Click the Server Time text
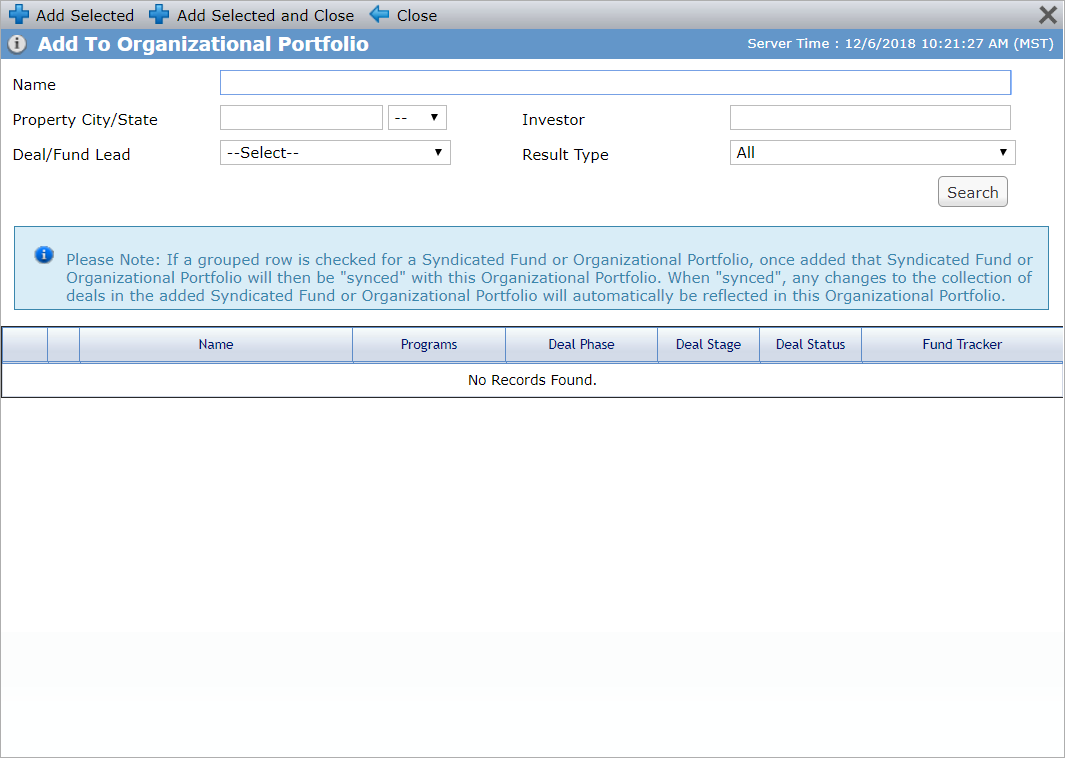 coord(901,43)
